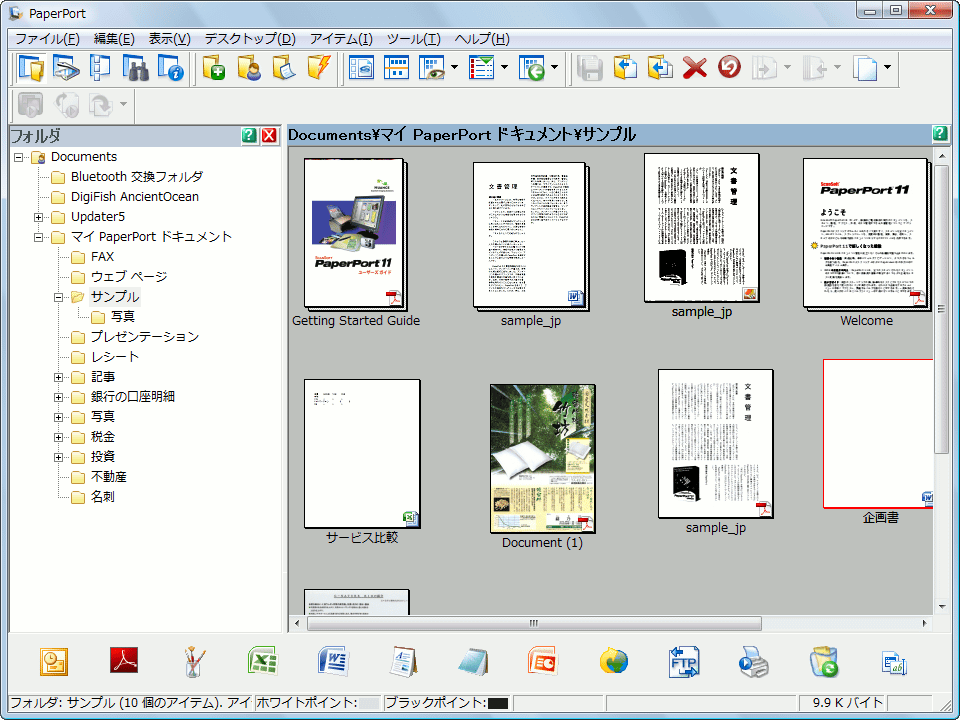Click the FTP send icon

684,662
